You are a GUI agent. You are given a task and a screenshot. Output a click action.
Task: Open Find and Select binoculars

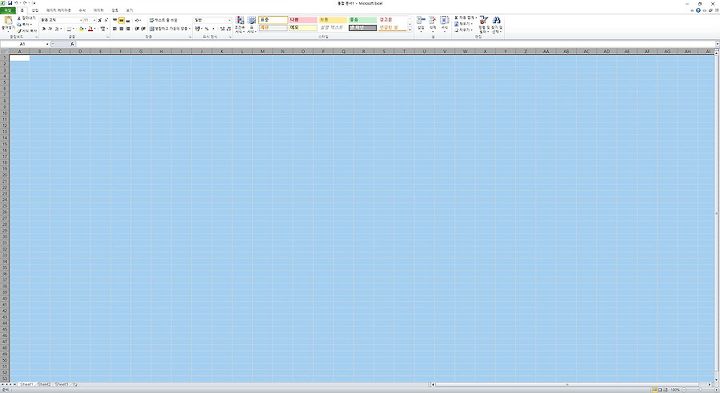tap(497, 24)
